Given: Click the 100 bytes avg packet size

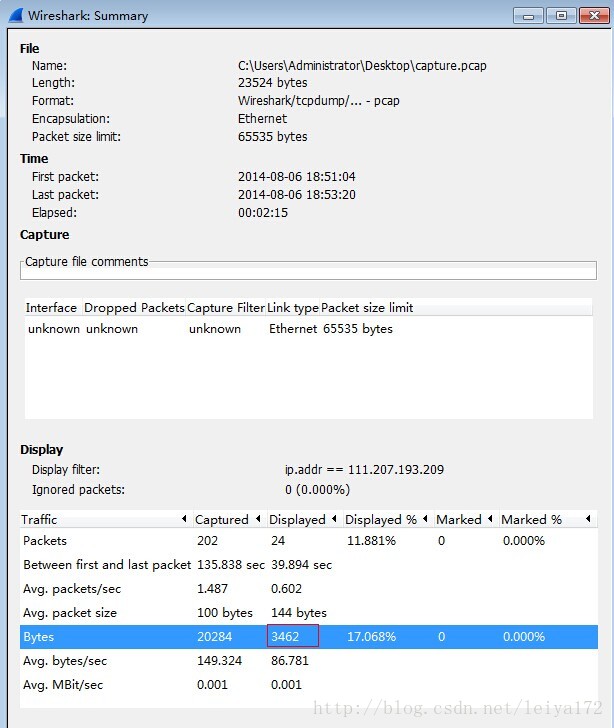Looking at the screenshot, I should click(225, 613).
